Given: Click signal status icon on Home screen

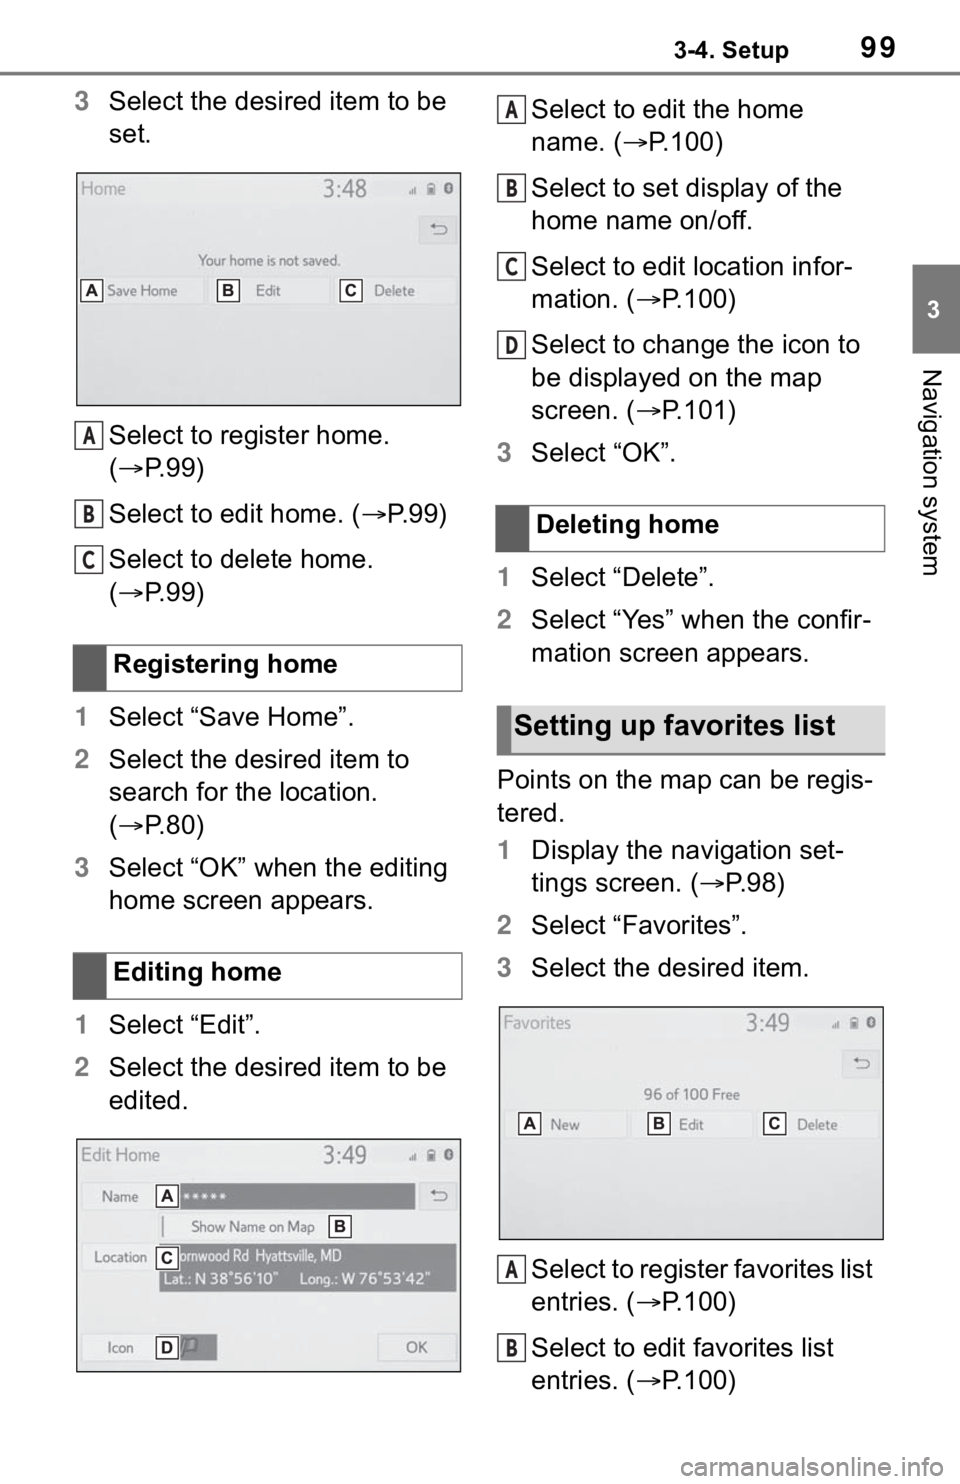Looking at the screenshot, I should (412, 188).
